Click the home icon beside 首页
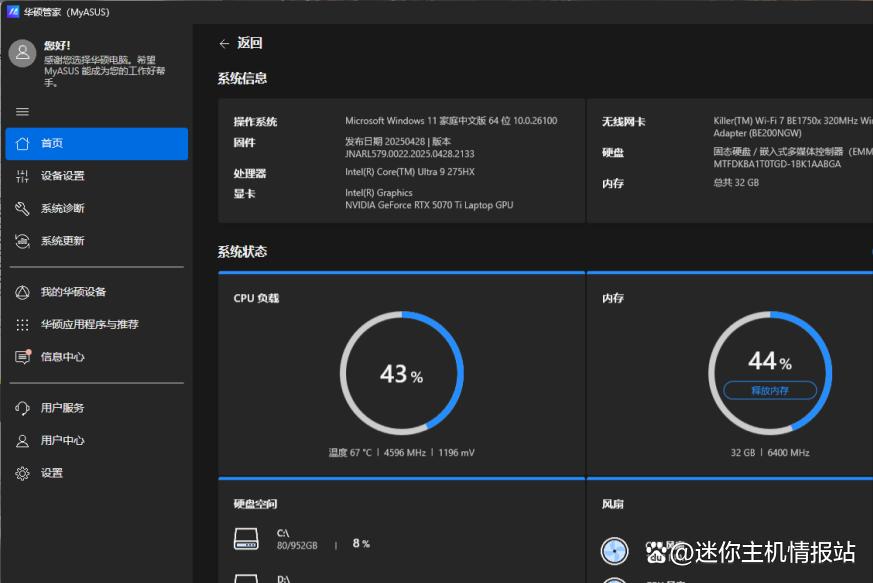Screen dimensions: 873x583 tap(22, 144)
